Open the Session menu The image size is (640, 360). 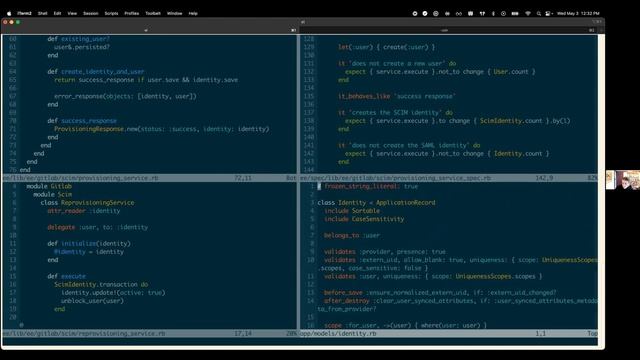pos(91,13)
